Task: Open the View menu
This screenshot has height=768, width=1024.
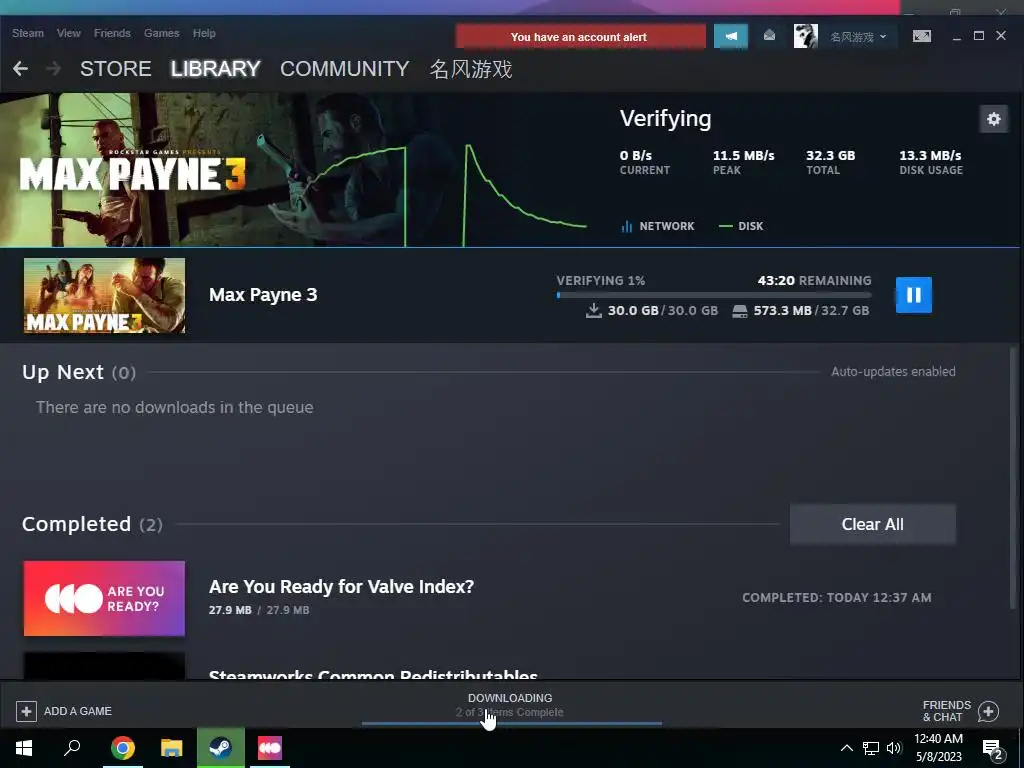Action: (x=69, y=33)
